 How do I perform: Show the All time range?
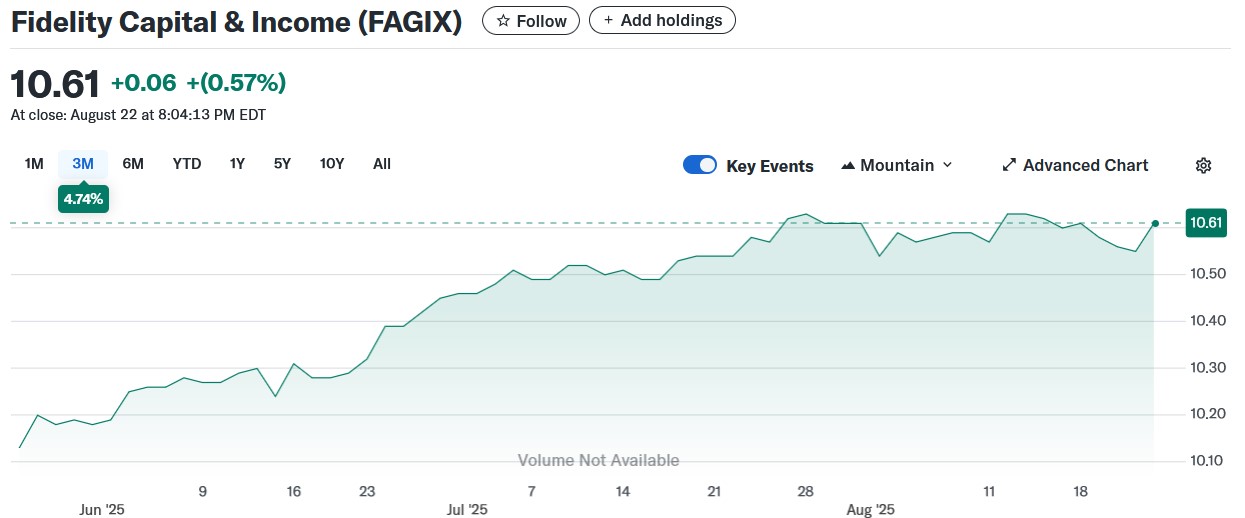382,164
